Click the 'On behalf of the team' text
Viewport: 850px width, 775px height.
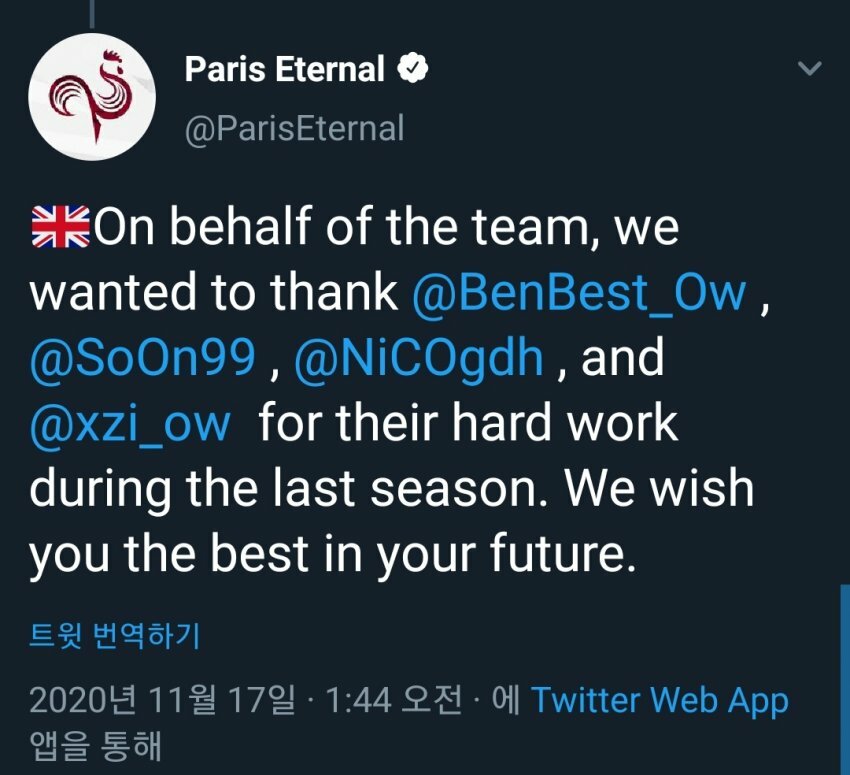[344, 227]
